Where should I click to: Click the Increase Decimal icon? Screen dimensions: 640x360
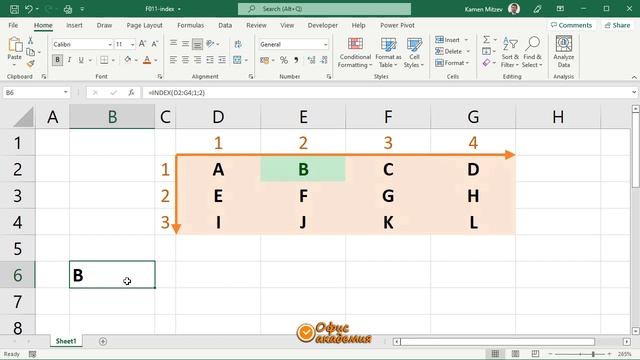(x=311, y=60)
